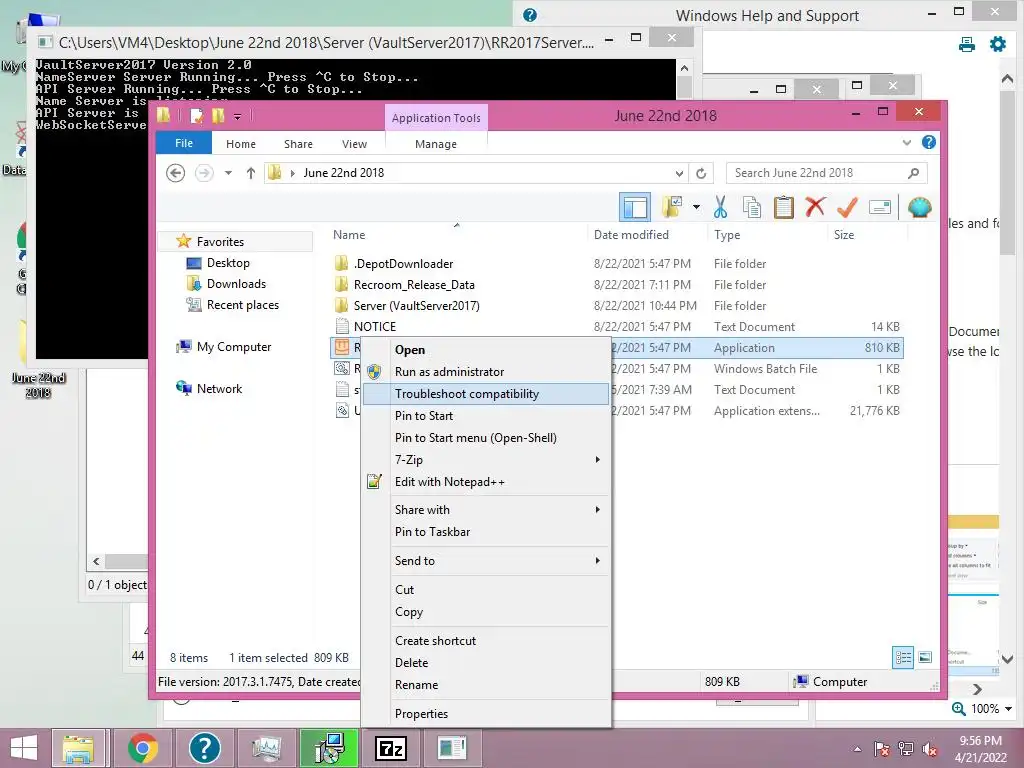Image resolution: width=1024 pixels, height=768 pixels.
Task: Select the .DepotDownloader folder
Action: click(404, 264)
